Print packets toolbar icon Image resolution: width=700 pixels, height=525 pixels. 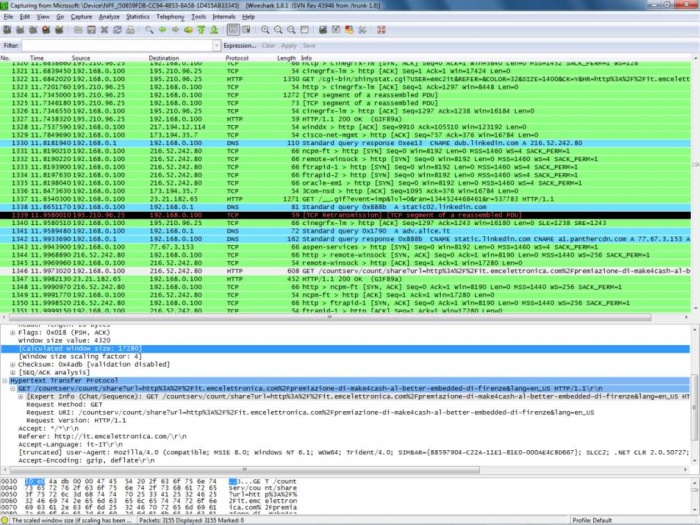pyautogui.click(x=130, y=30)
